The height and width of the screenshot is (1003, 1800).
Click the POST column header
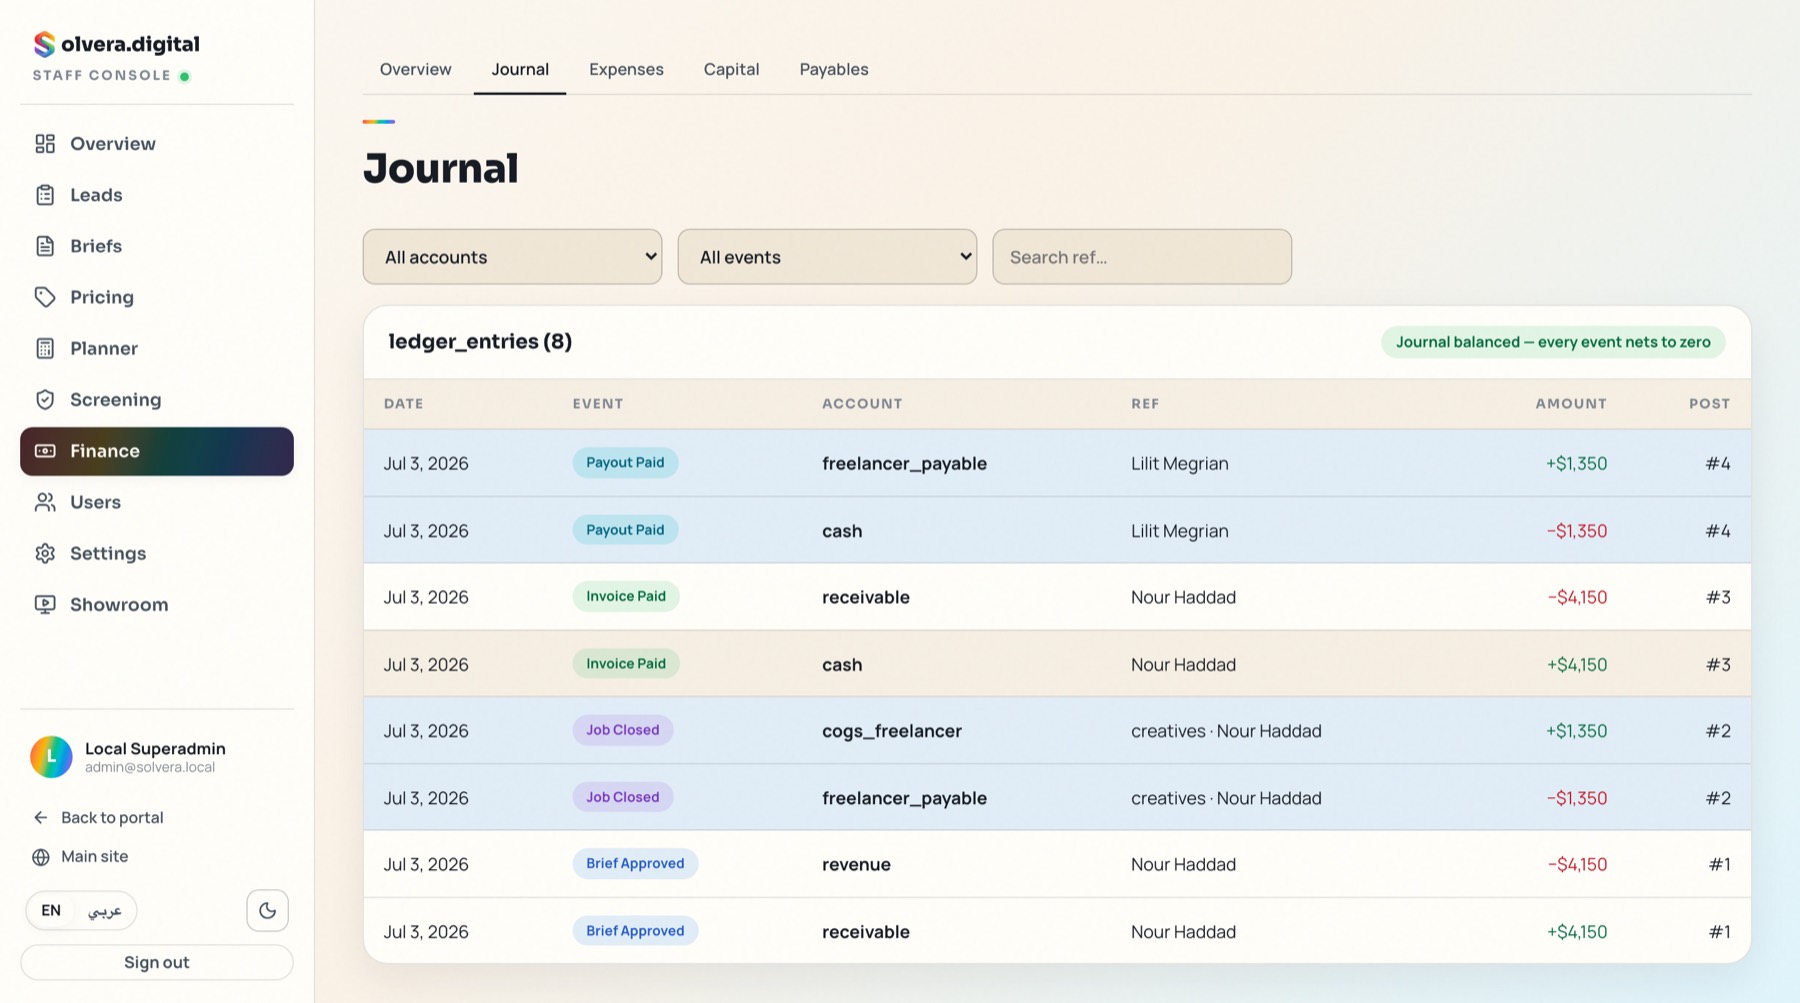[1710, 404]
